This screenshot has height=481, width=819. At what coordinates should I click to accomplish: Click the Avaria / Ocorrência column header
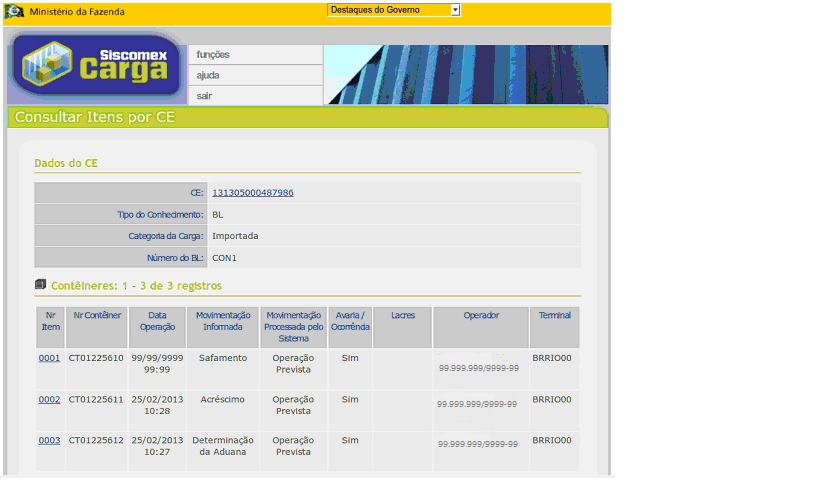tap(350, 327)
